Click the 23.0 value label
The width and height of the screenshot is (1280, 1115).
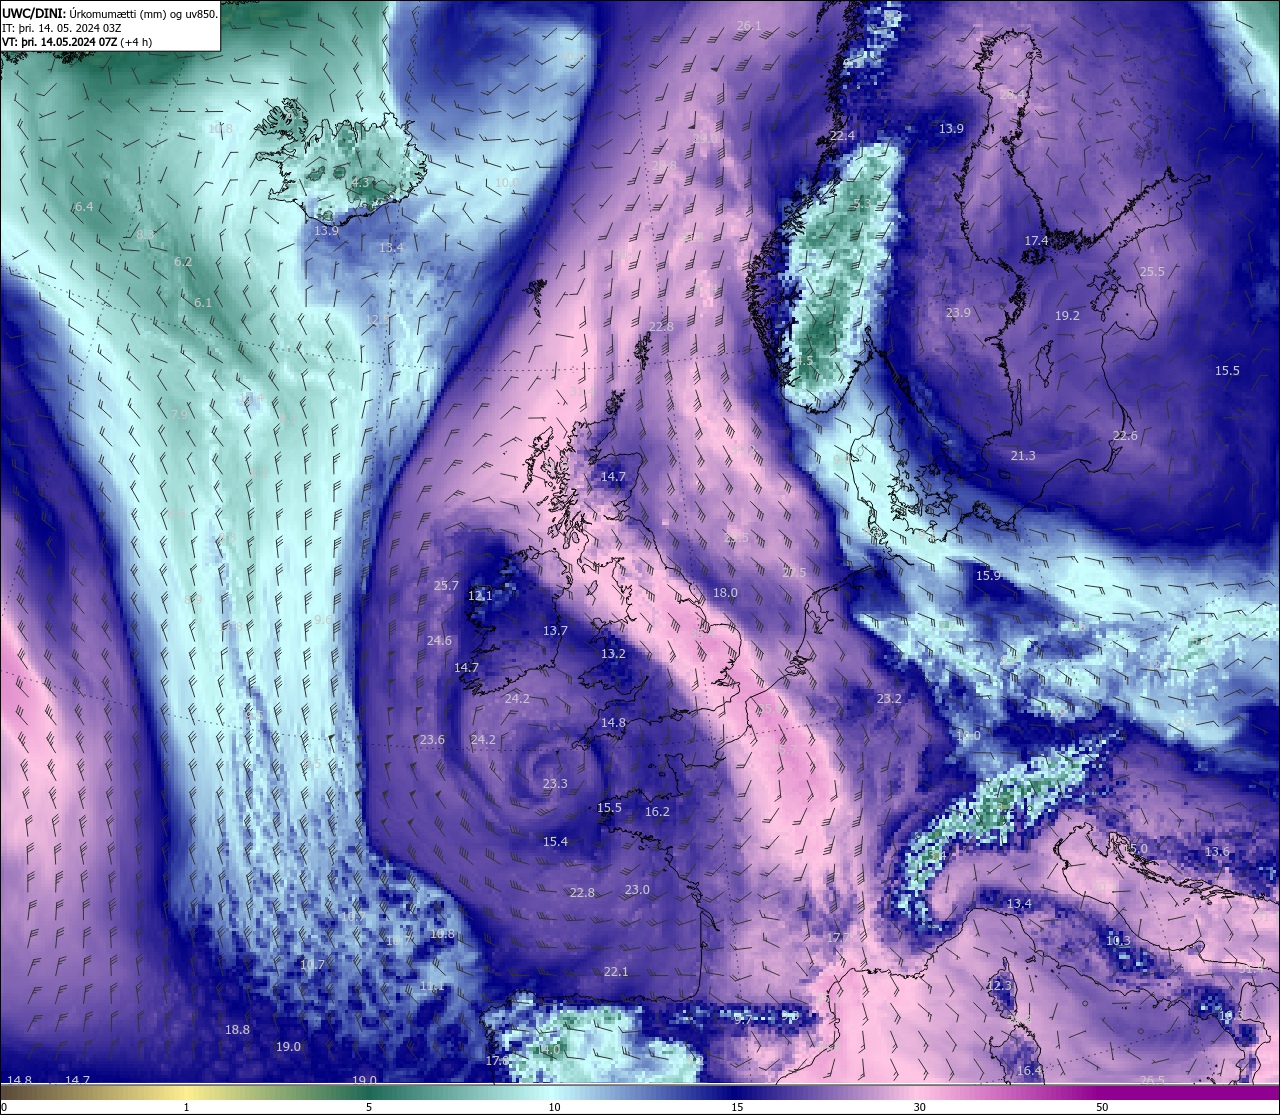(637, 889)
